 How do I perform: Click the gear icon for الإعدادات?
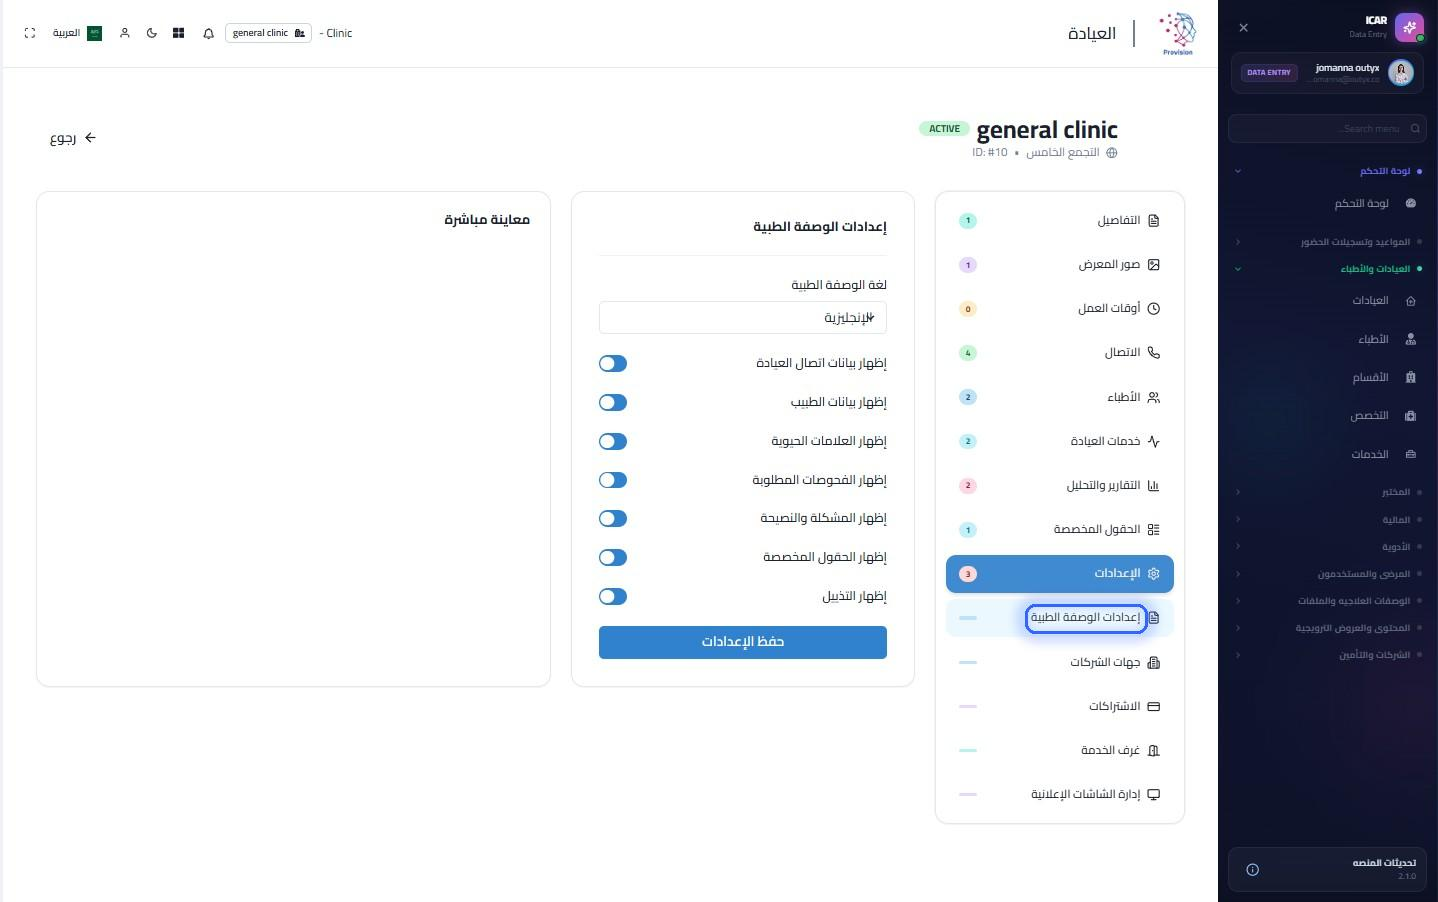pyautogui.click(x=1154, y=574)
